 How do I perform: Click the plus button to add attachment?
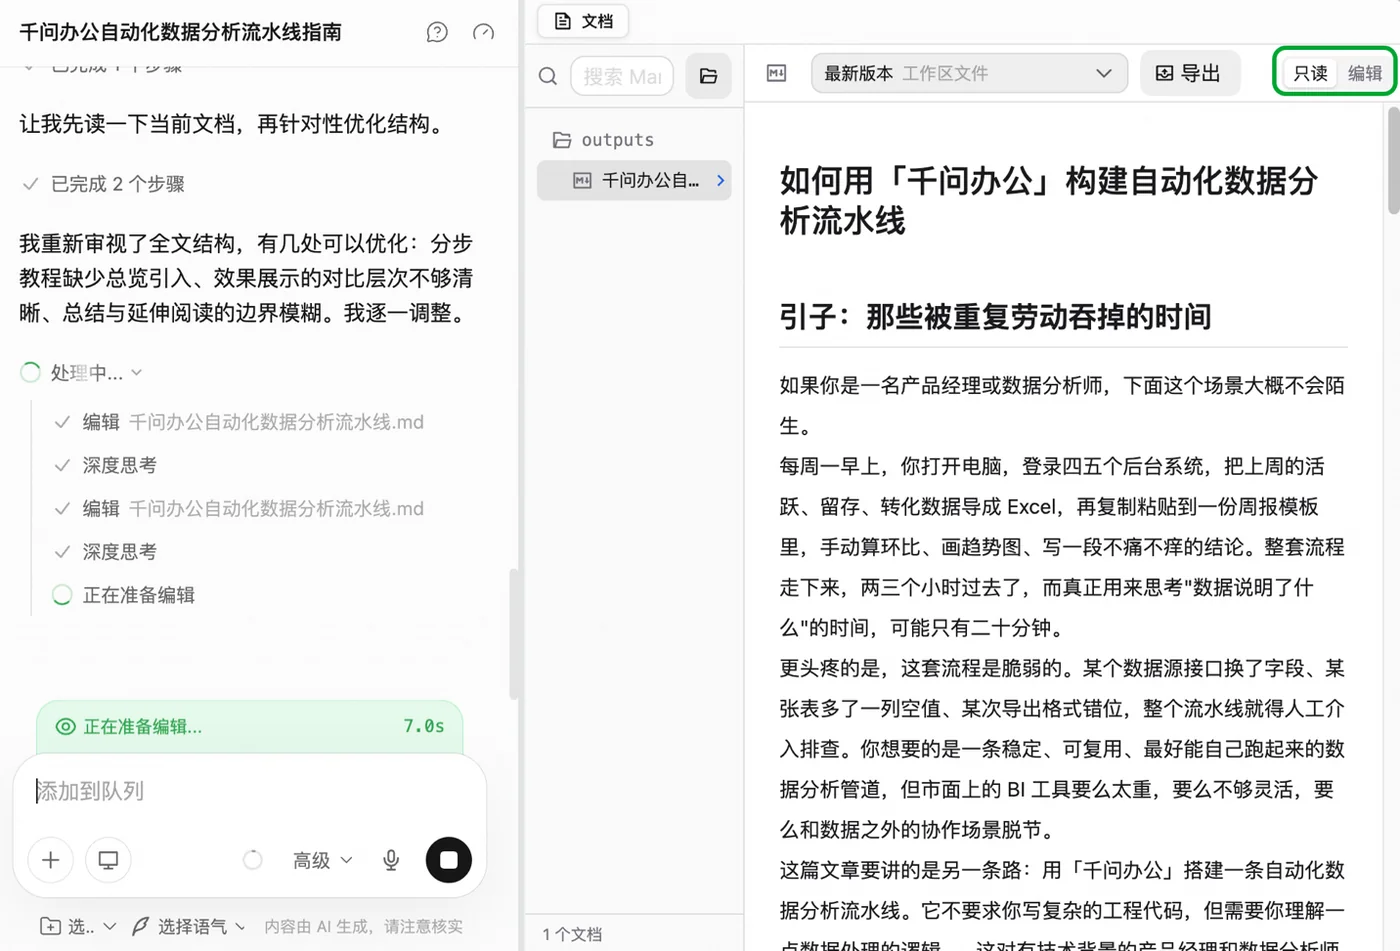click(51, 860)
